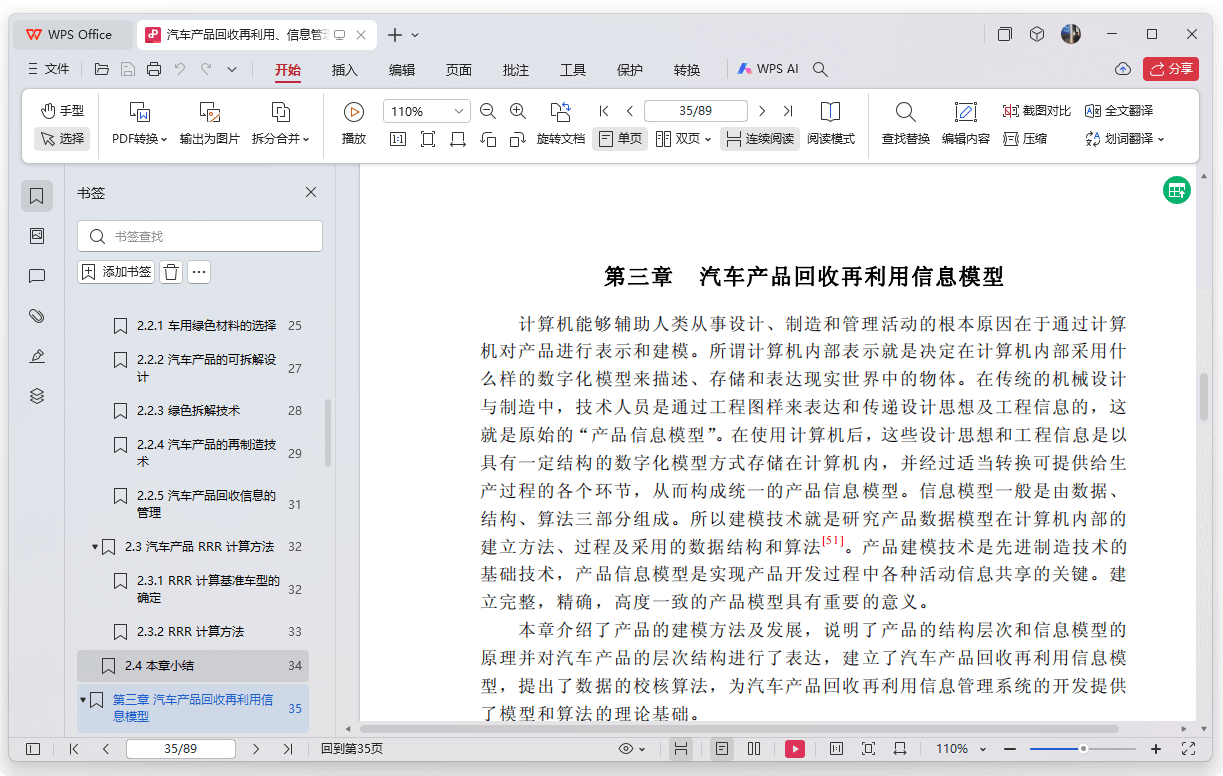This screenshot has height=776, width=1223.
Task: Click the delete bookmark trash icon
Action: coord(171,271)
